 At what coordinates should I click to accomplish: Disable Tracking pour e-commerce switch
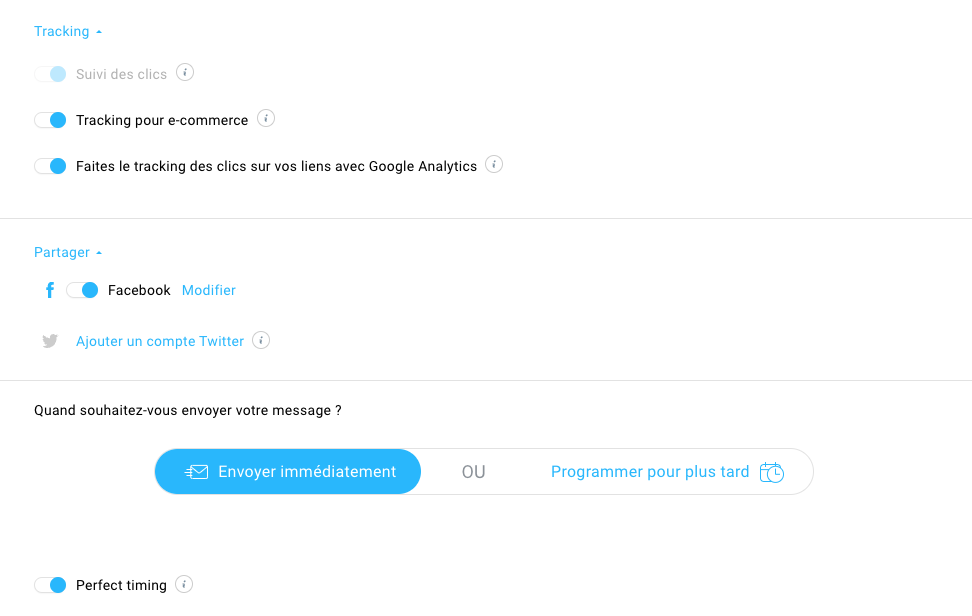tap(50, 120)
